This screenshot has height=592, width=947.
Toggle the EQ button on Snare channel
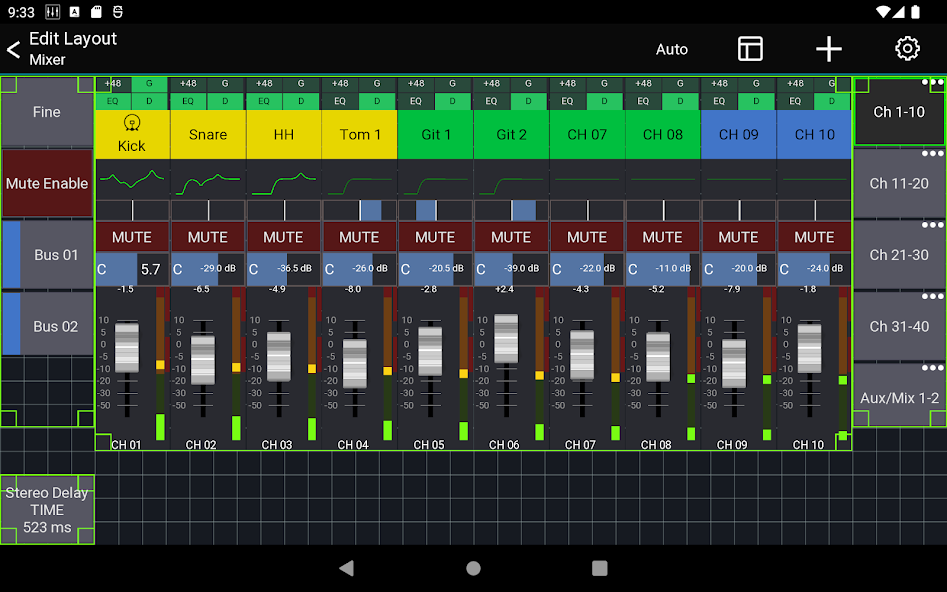(x=188, y=101)
